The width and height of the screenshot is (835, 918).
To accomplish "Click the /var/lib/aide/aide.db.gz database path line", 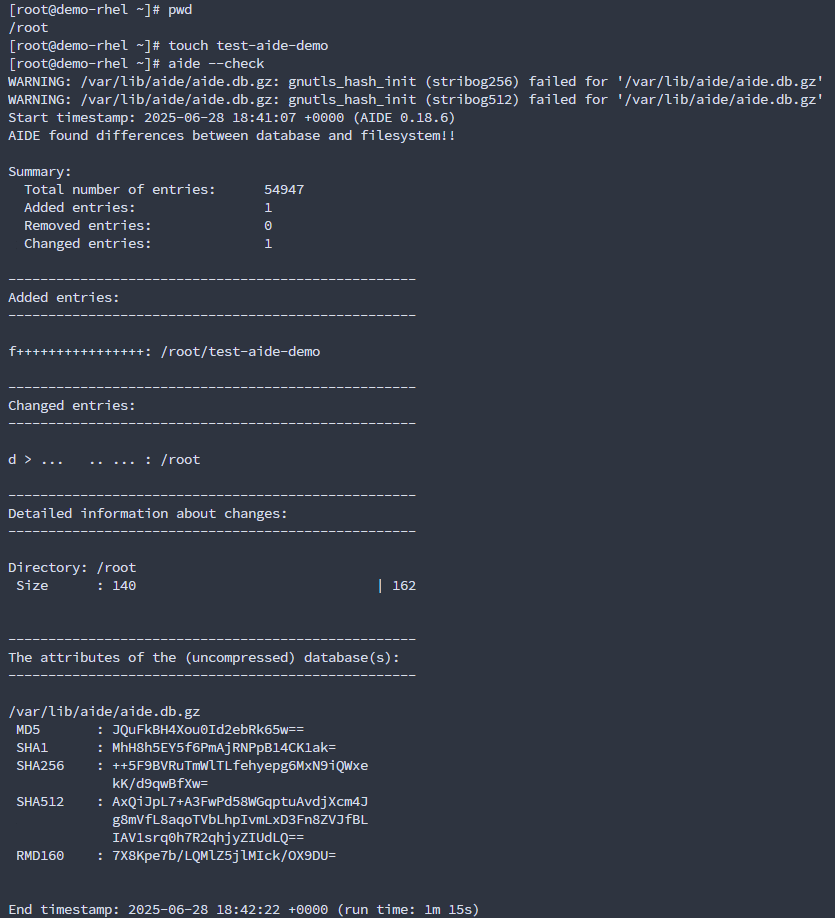I will 104,711.
